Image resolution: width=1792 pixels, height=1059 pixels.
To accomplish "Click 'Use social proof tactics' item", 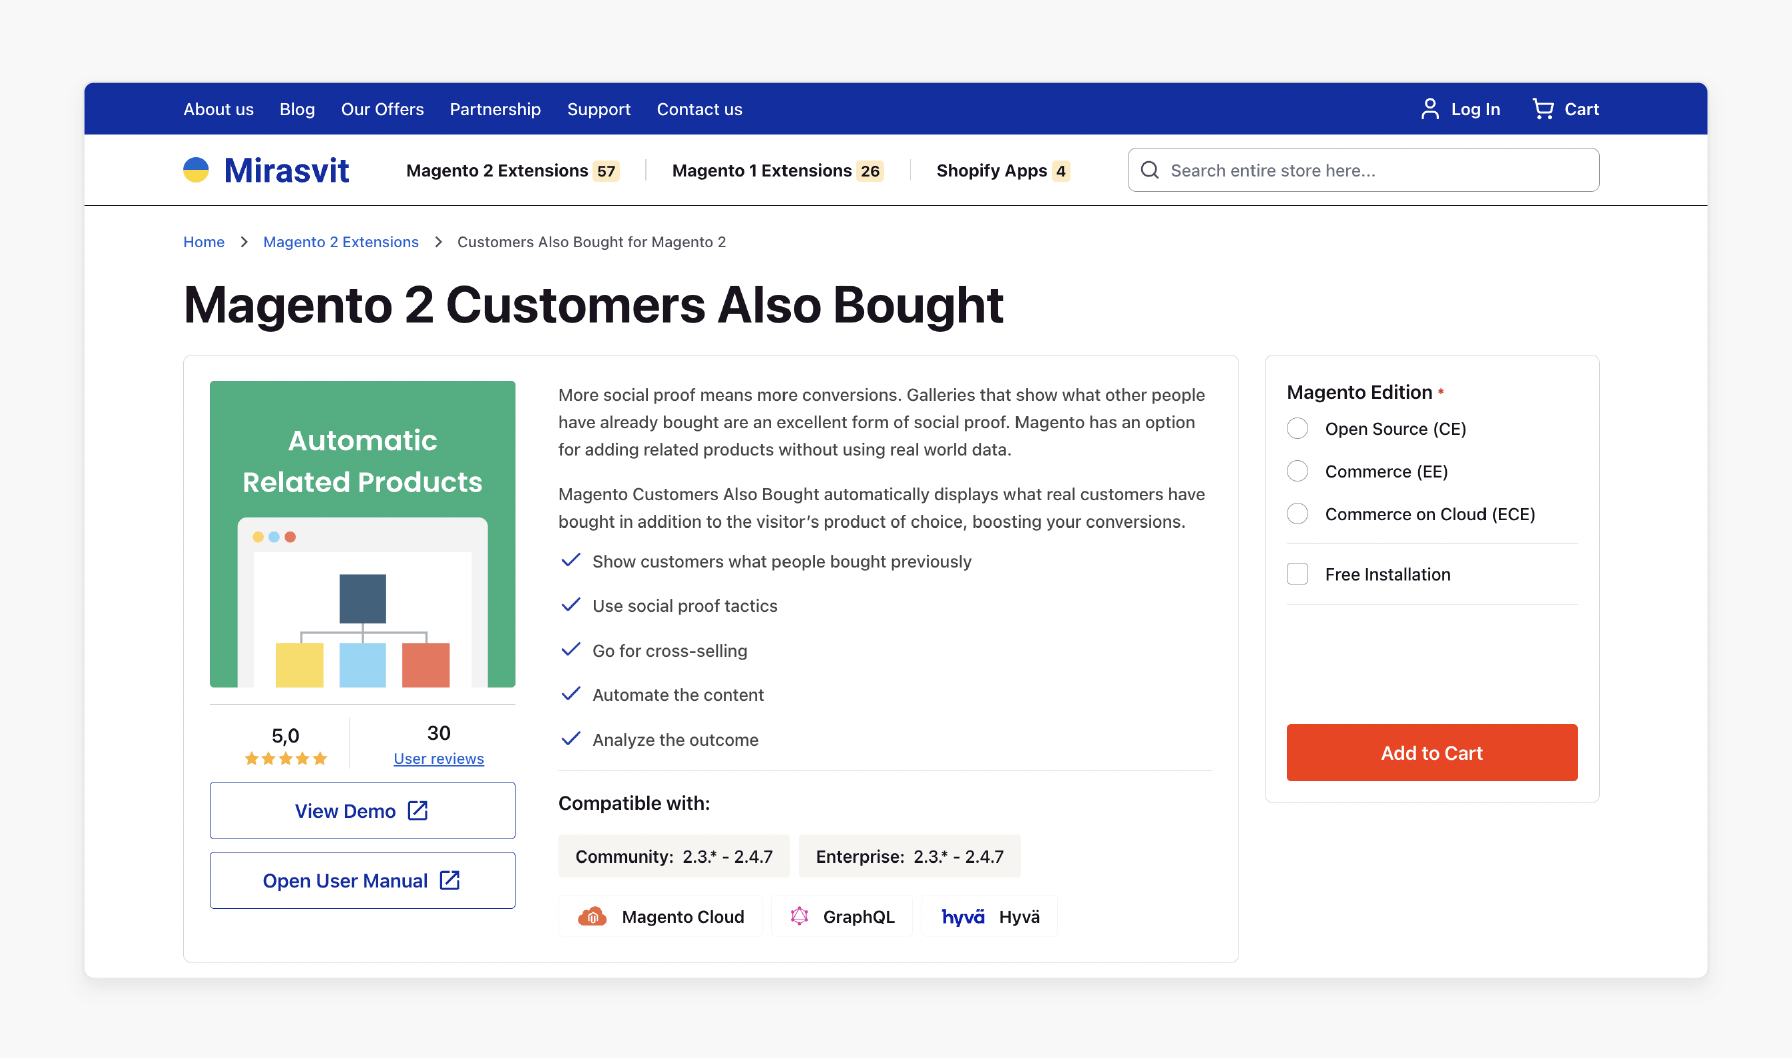I will pyautogui.click(x=685, y=606).
